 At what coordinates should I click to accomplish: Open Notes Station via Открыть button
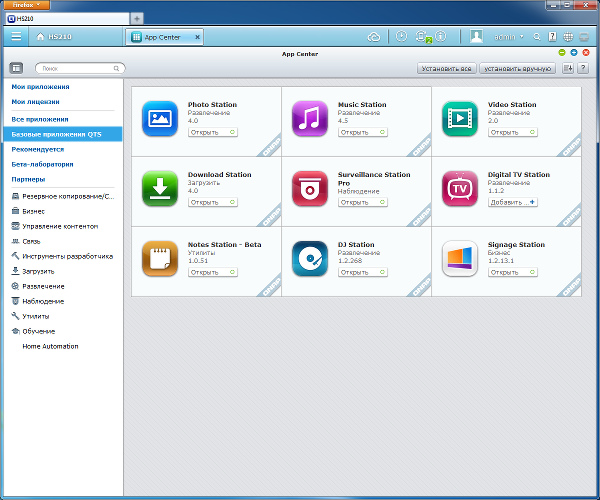point(213,272)
